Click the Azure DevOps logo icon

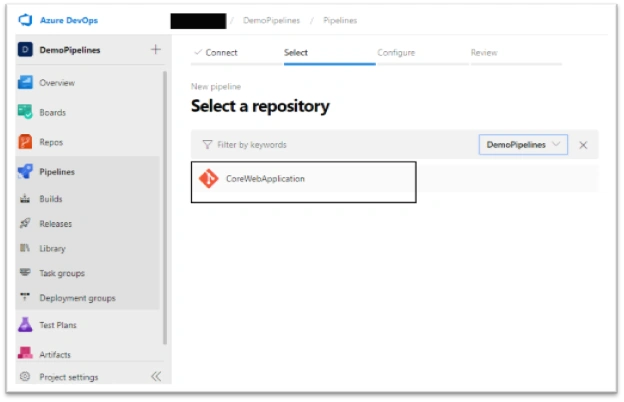pos(25,20)
